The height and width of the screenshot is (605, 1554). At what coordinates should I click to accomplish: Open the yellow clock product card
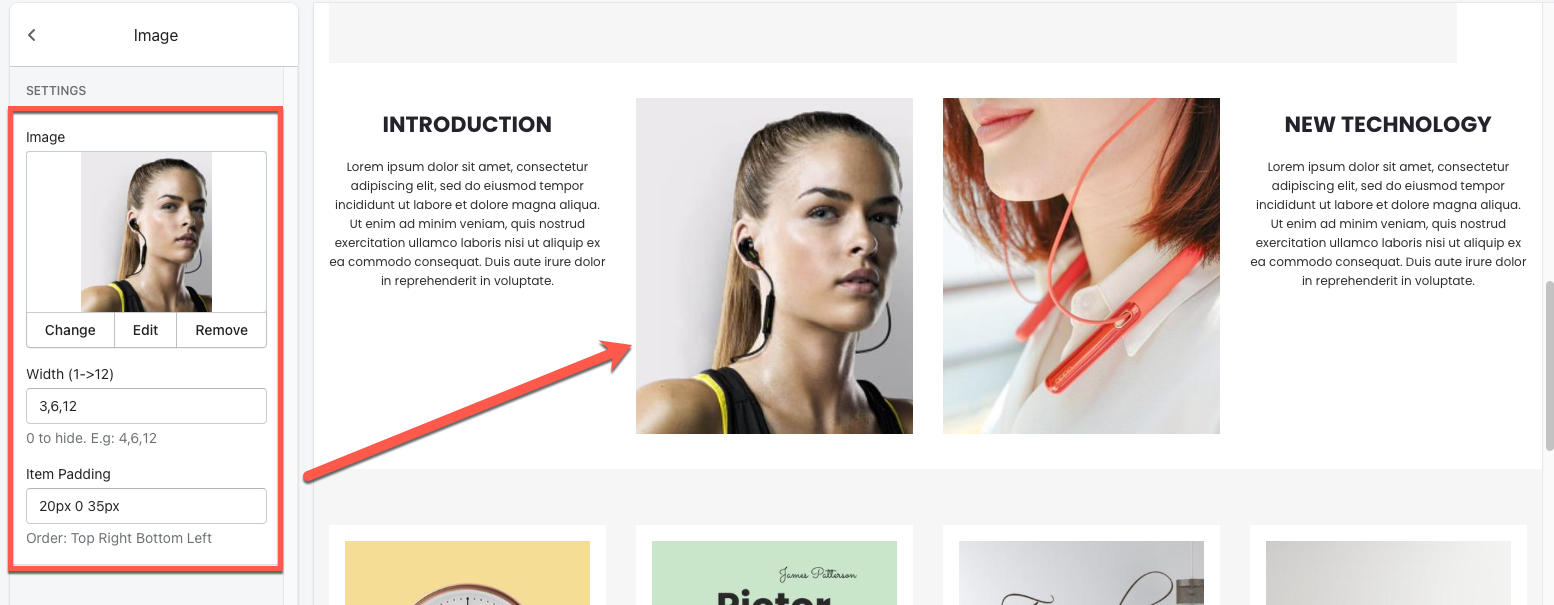click(x=467, y=565)
